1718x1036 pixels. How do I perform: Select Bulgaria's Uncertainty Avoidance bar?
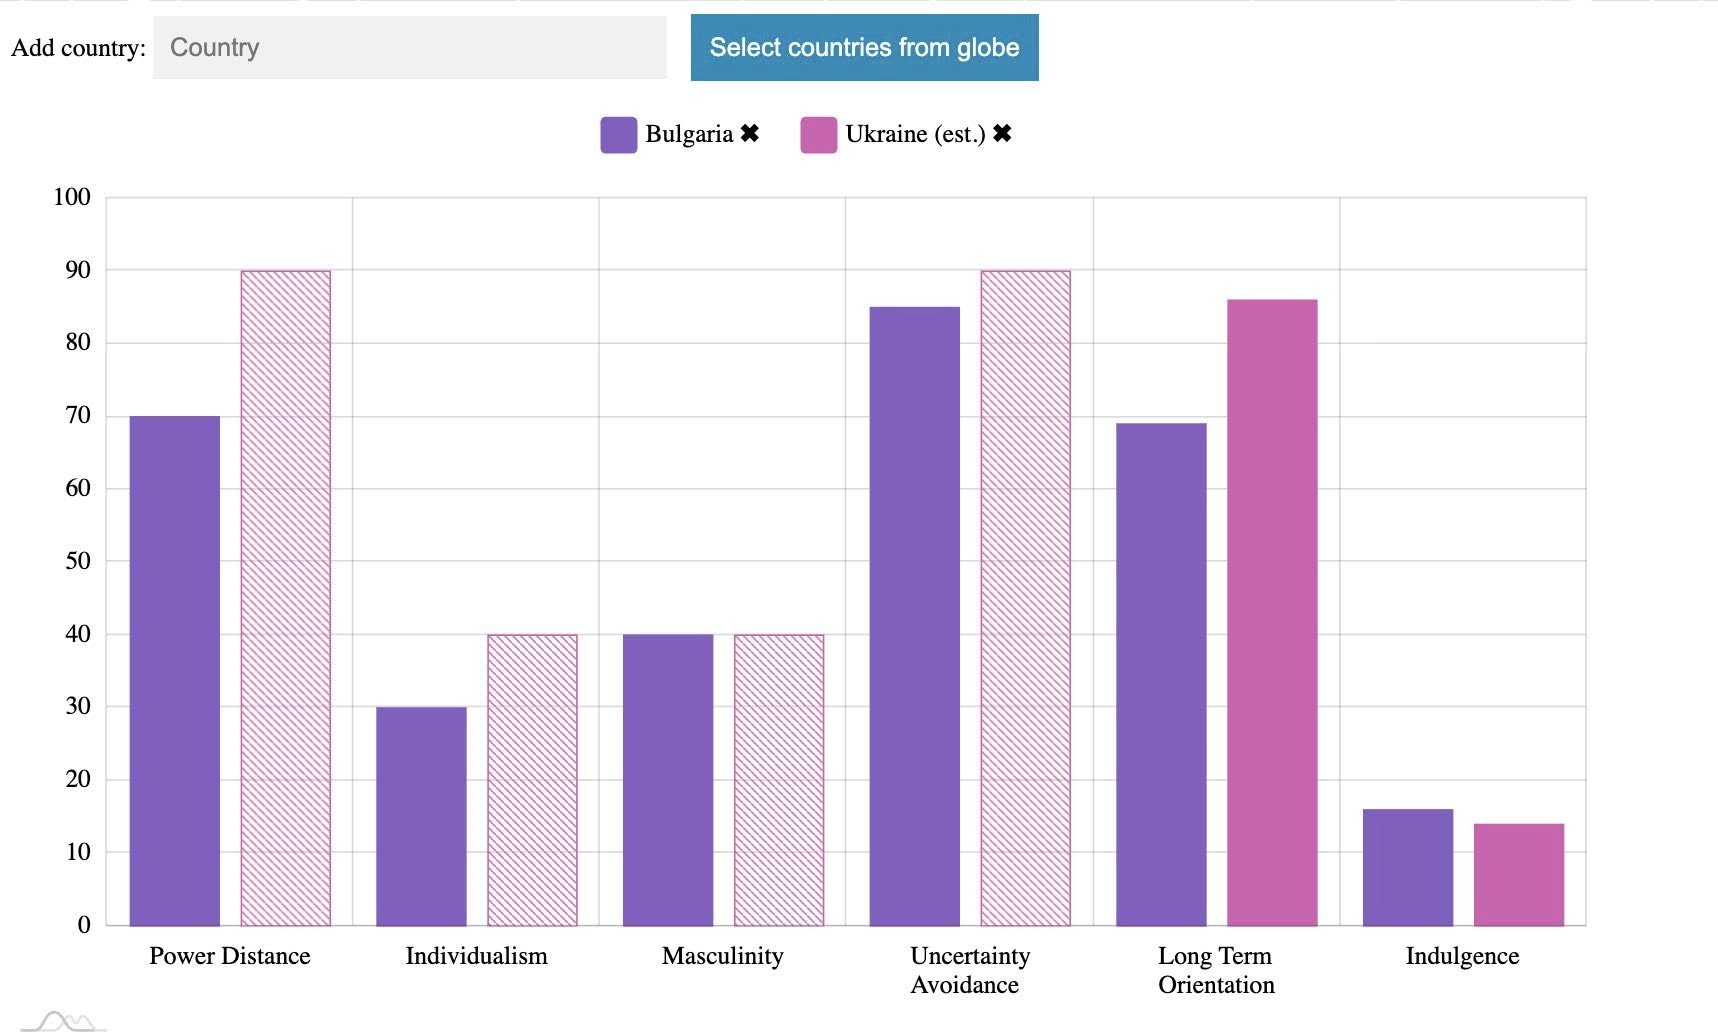(914, 616)
